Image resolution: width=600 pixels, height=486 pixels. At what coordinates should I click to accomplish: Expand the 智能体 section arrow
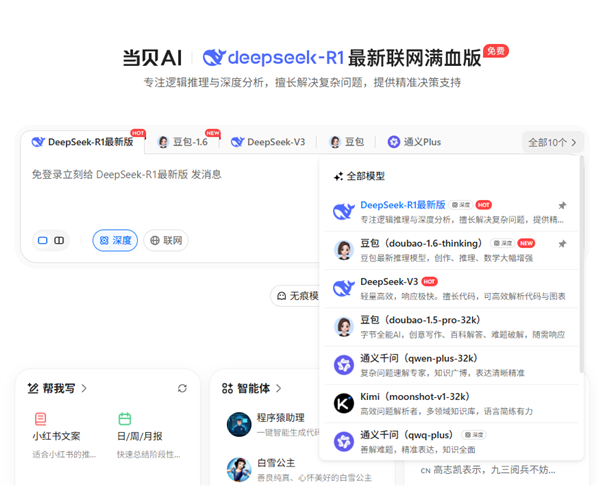(278, 388)
